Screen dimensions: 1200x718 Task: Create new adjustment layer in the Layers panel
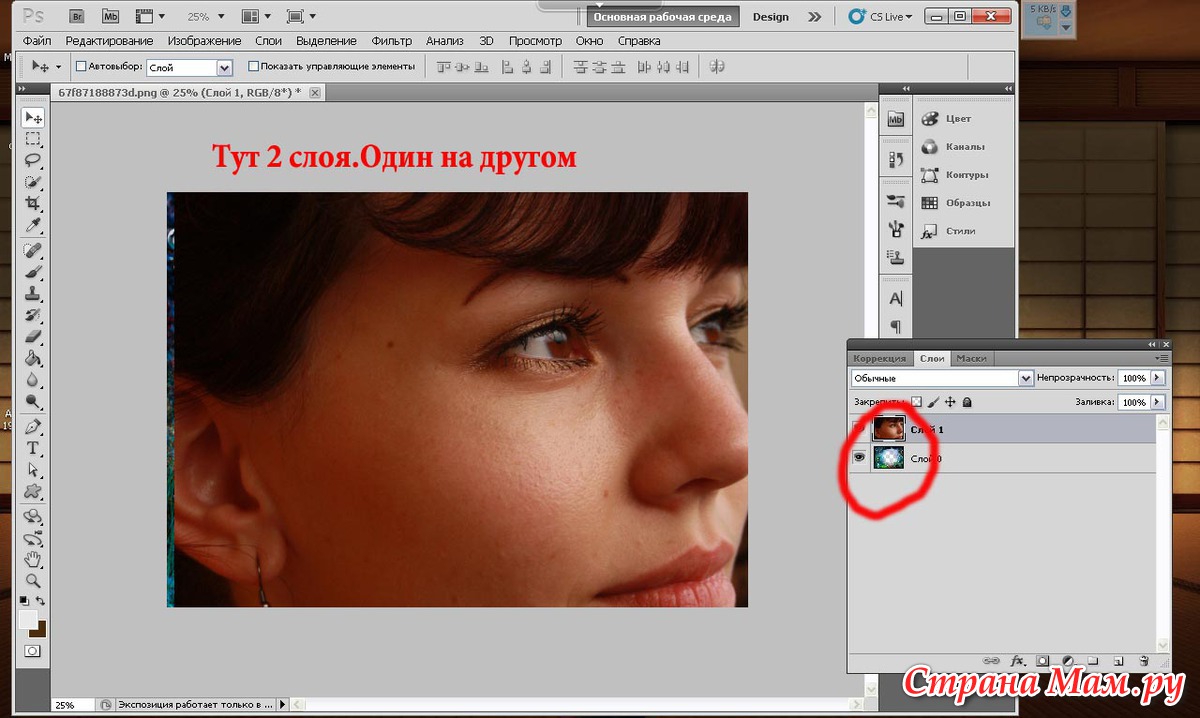pyautogui.click(x=1067, y=661)
